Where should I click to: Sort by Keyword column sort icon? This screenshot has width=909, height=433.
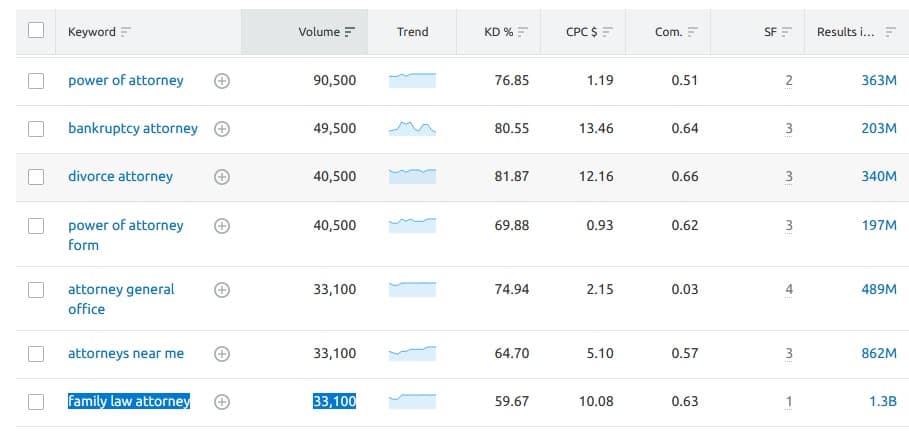click(x=125, y=32)
